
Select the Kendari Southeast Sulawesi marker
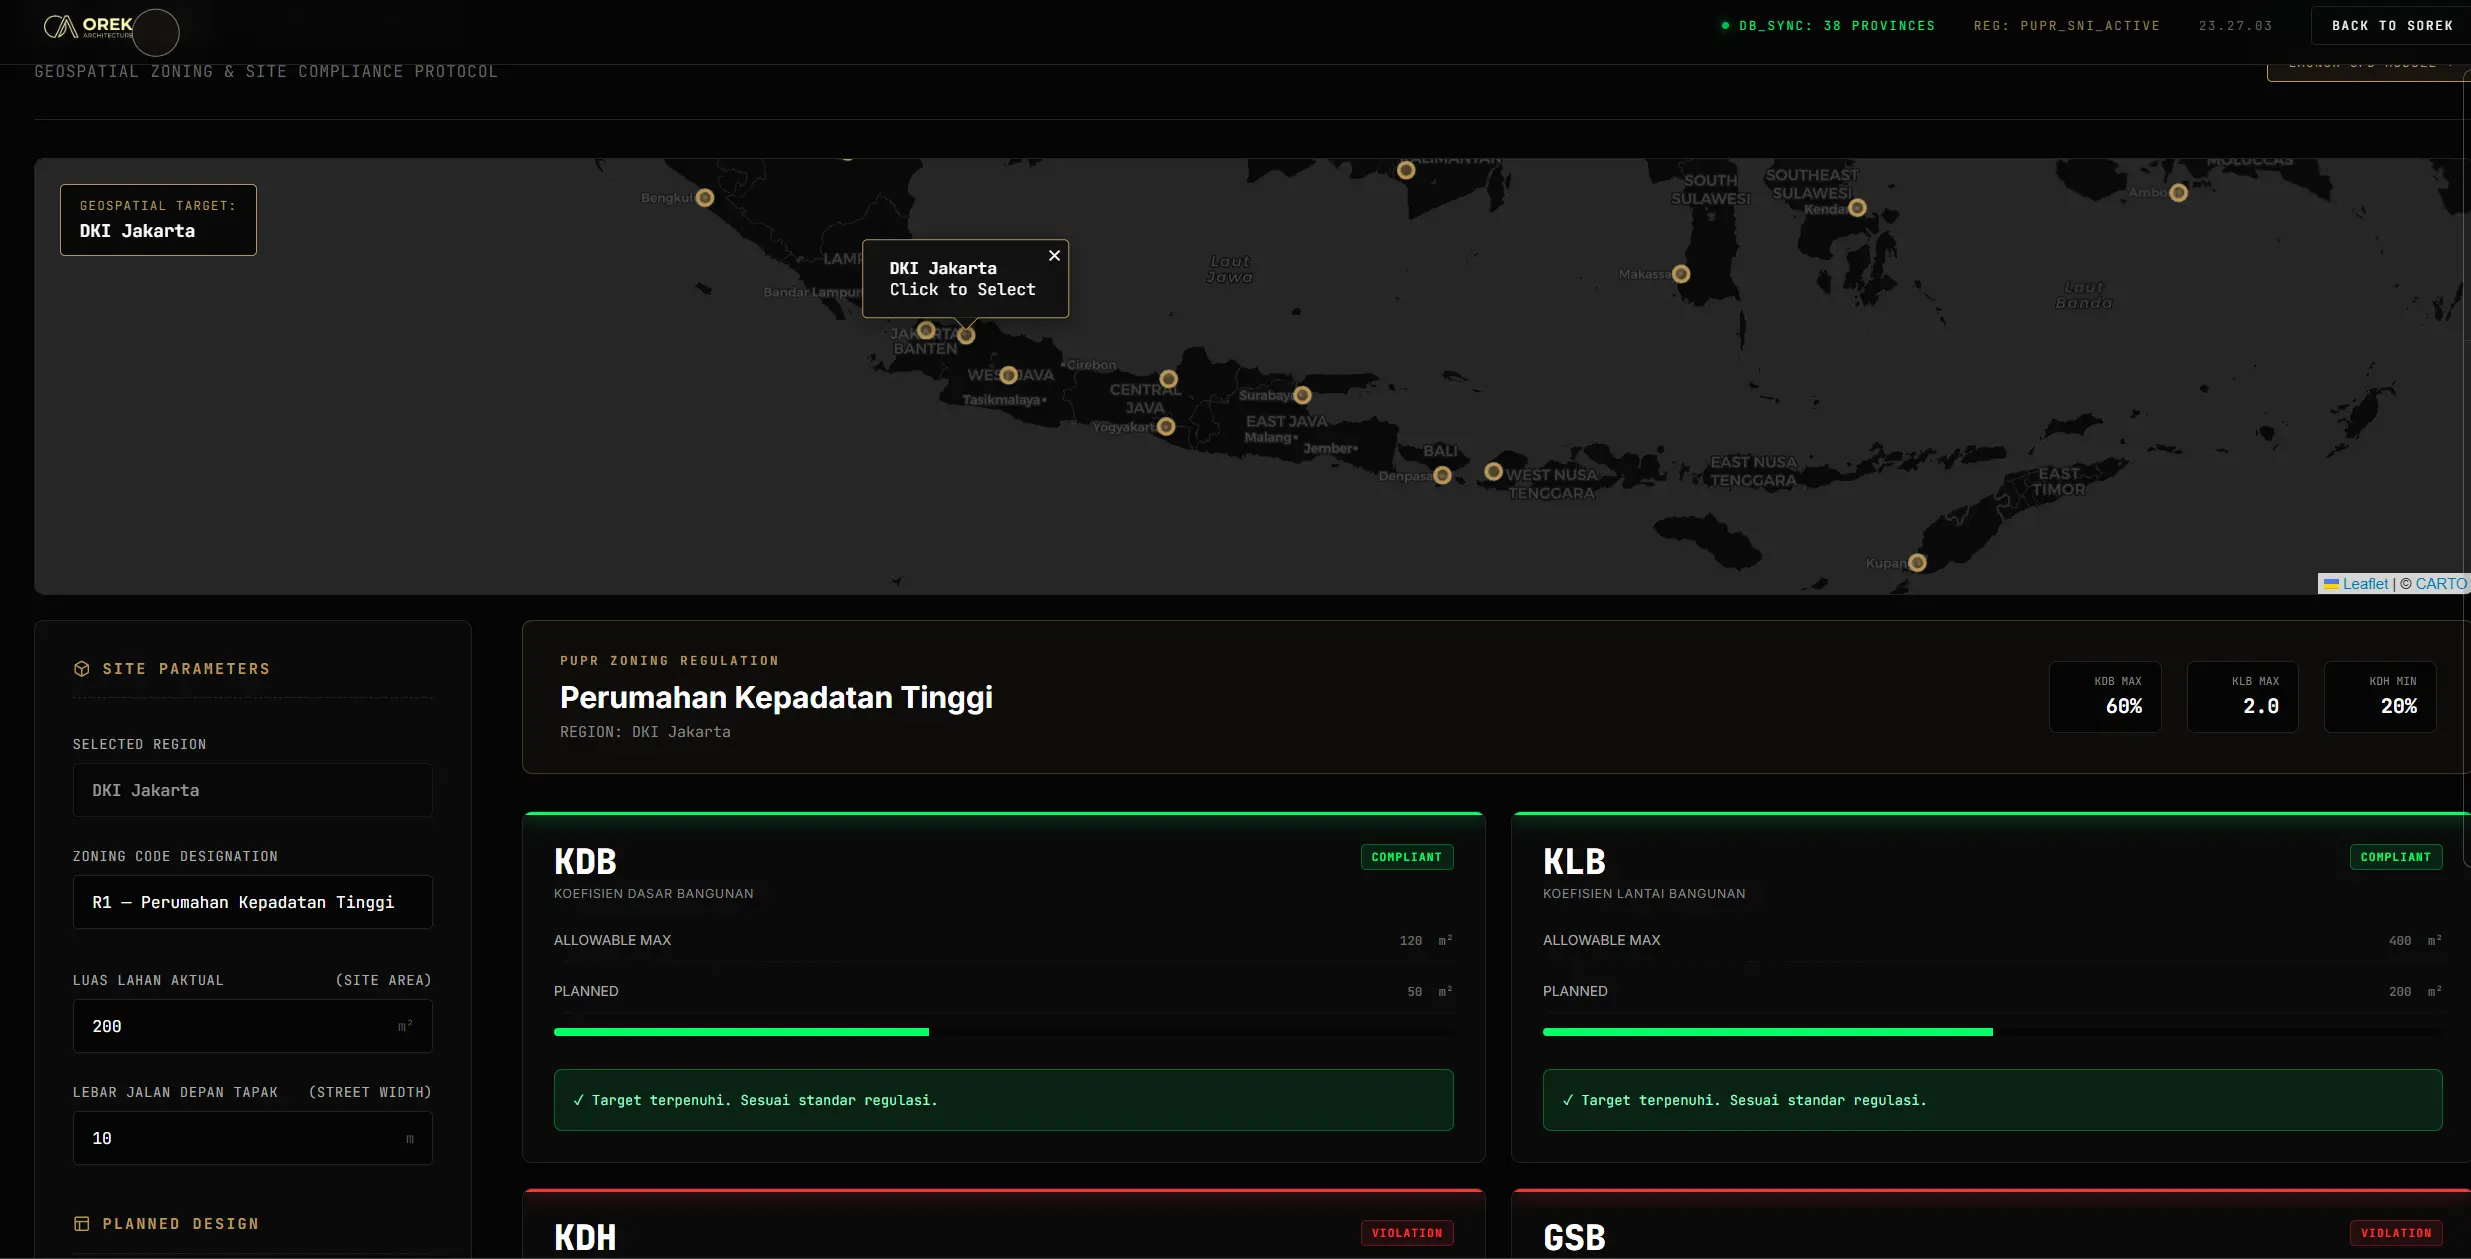pyautogui.click(x=1857, y=208)
